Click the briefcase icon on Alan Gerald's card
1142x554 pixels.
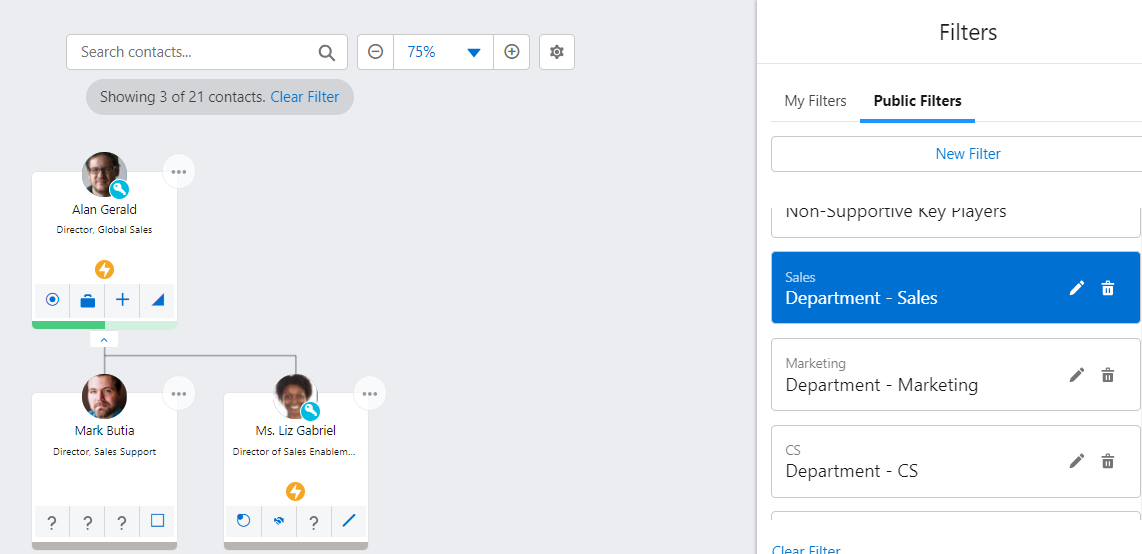tap(87, 300)
